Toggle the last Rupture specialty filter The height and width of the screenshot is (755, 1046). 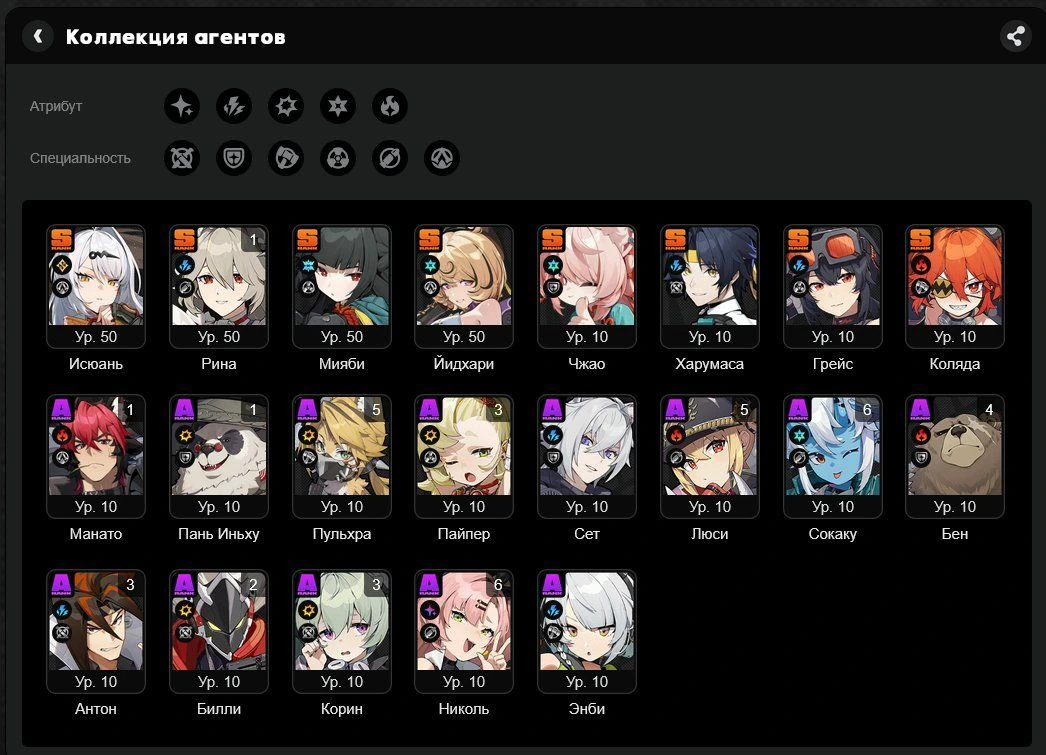point(442,158)
